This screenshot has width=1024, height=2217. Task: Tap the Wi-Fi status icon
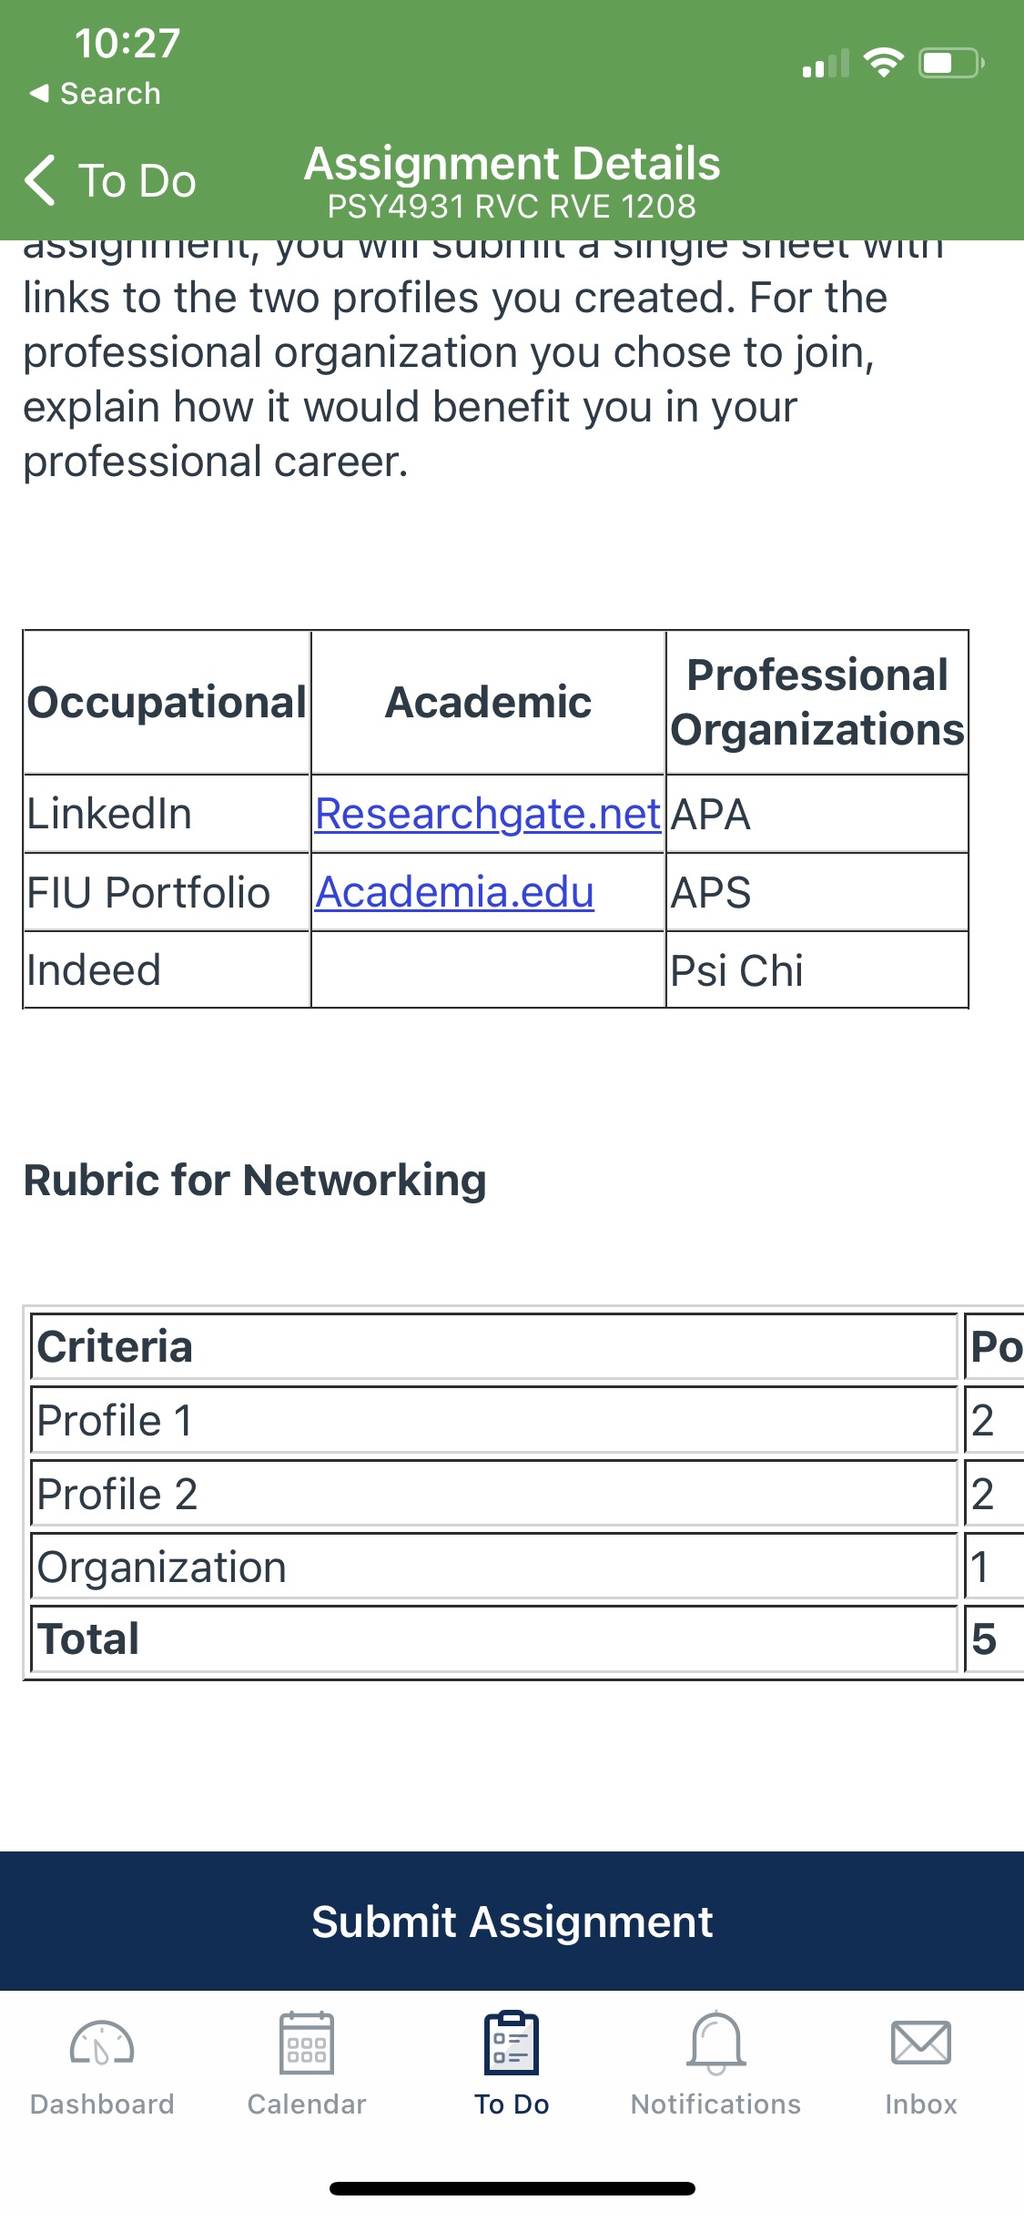pos(883,63)
